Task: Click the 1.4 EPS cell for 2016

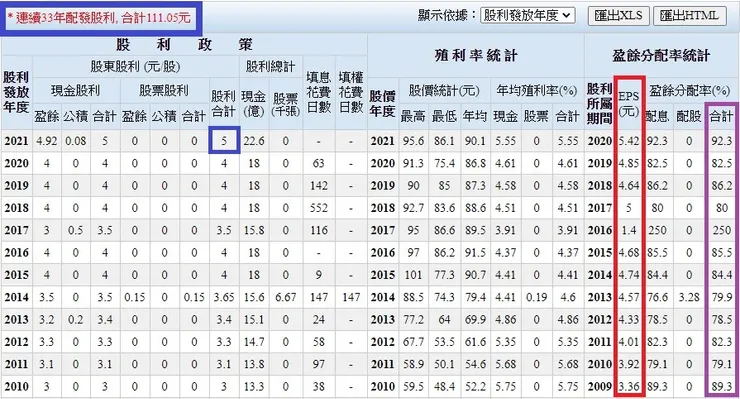Action: [629, 230]
